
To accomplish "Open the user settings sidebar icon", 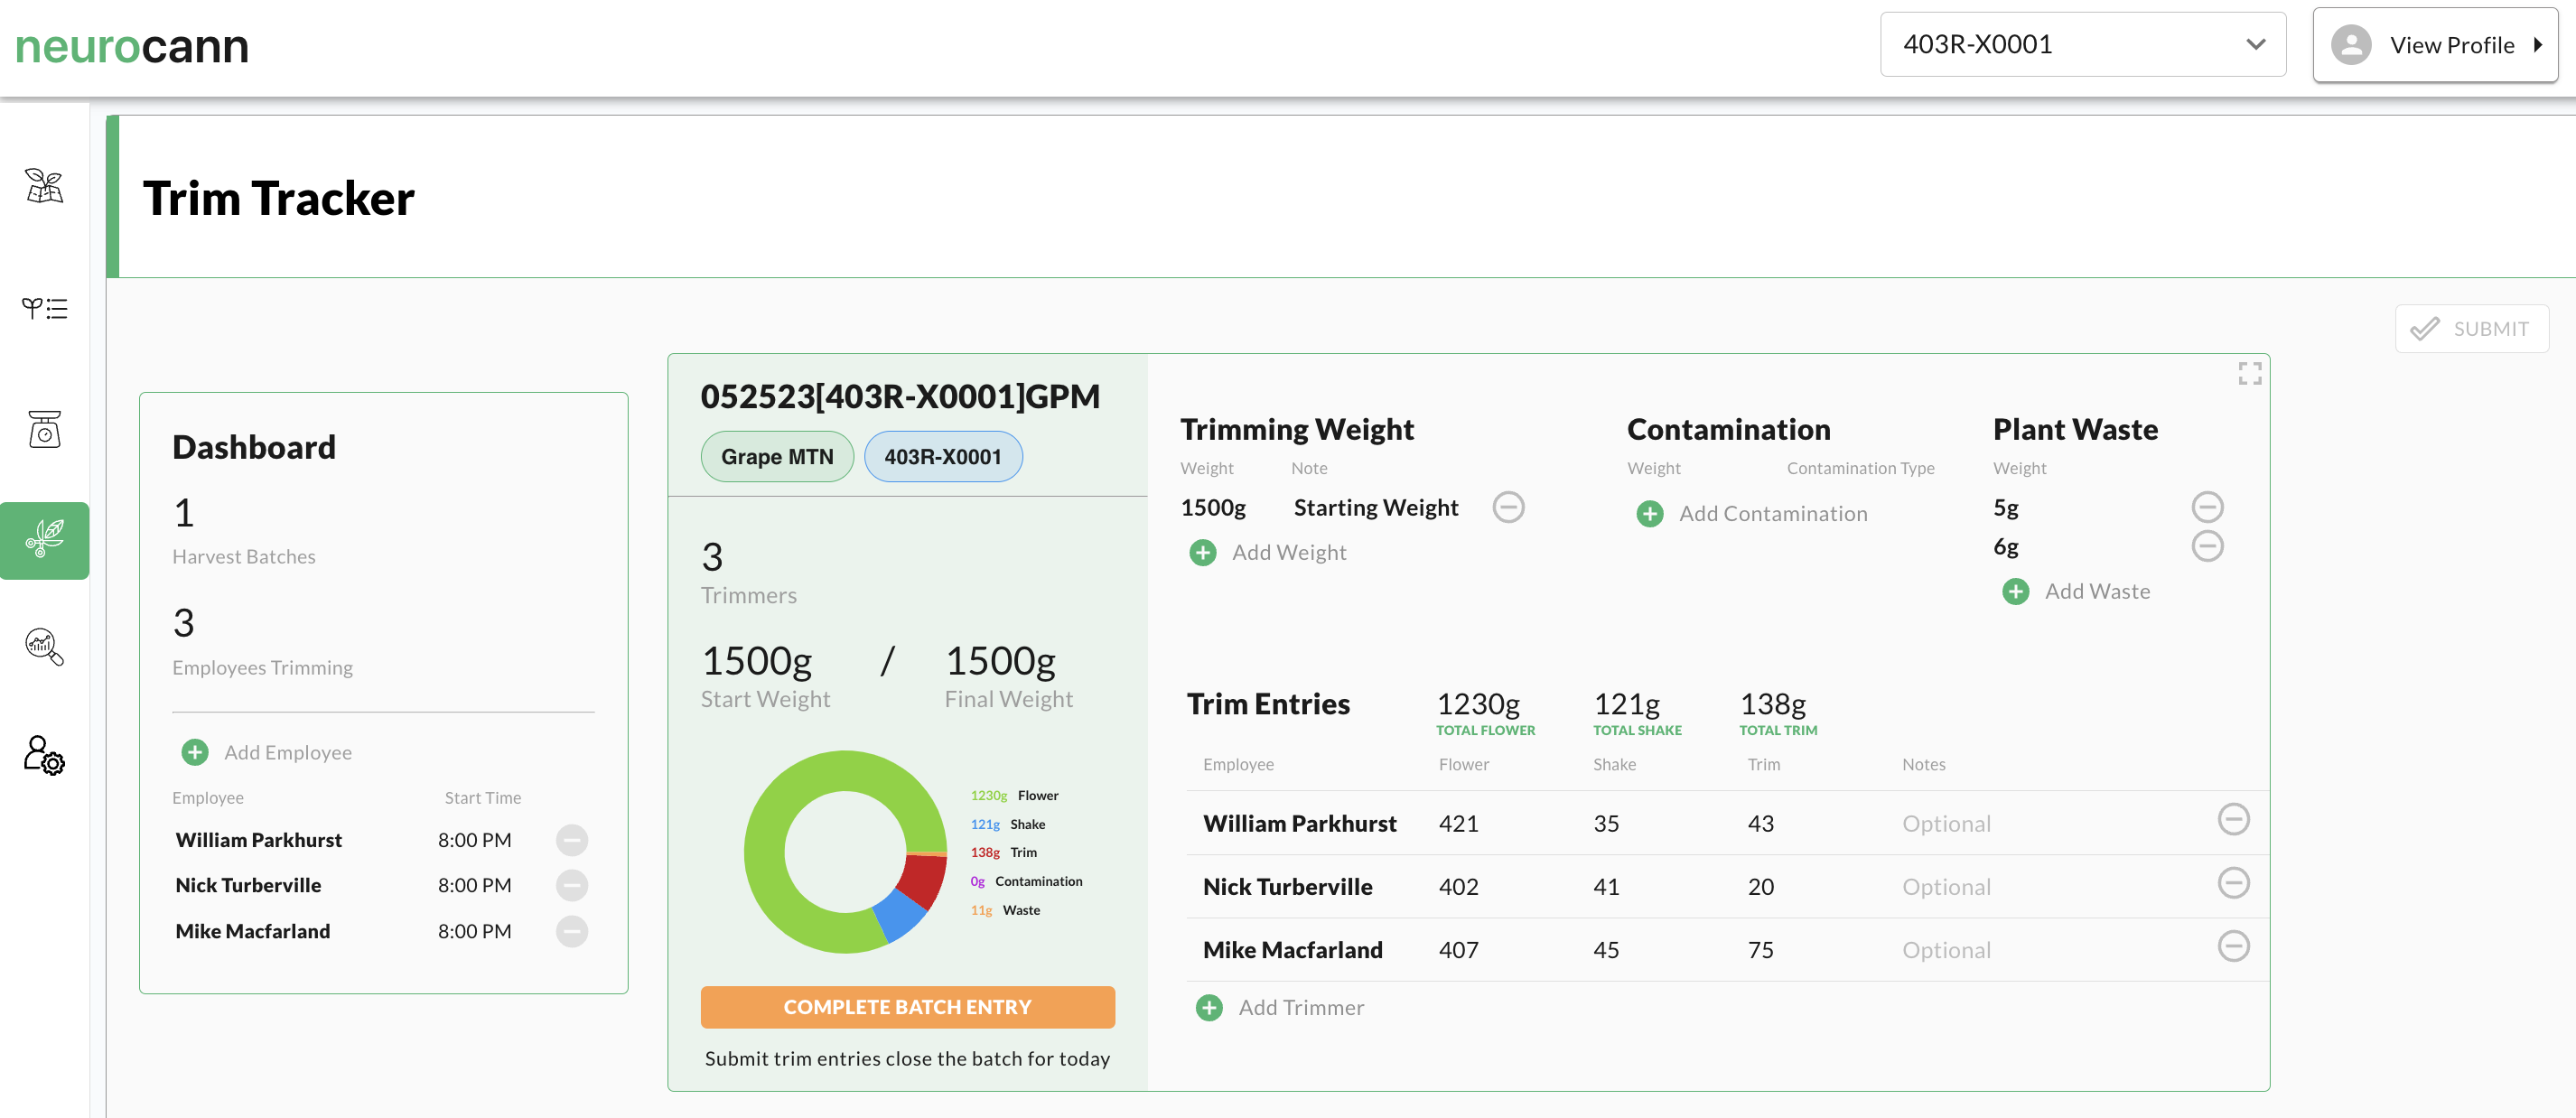I will click(x=44, y=756).
